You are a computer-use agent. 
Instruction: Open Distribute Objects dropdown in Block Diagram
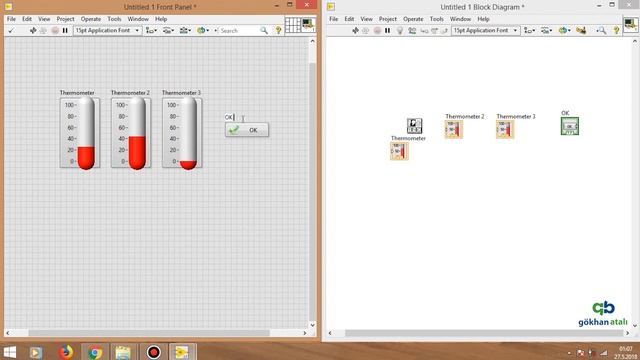pyautogui.click(x=546, y=31)
